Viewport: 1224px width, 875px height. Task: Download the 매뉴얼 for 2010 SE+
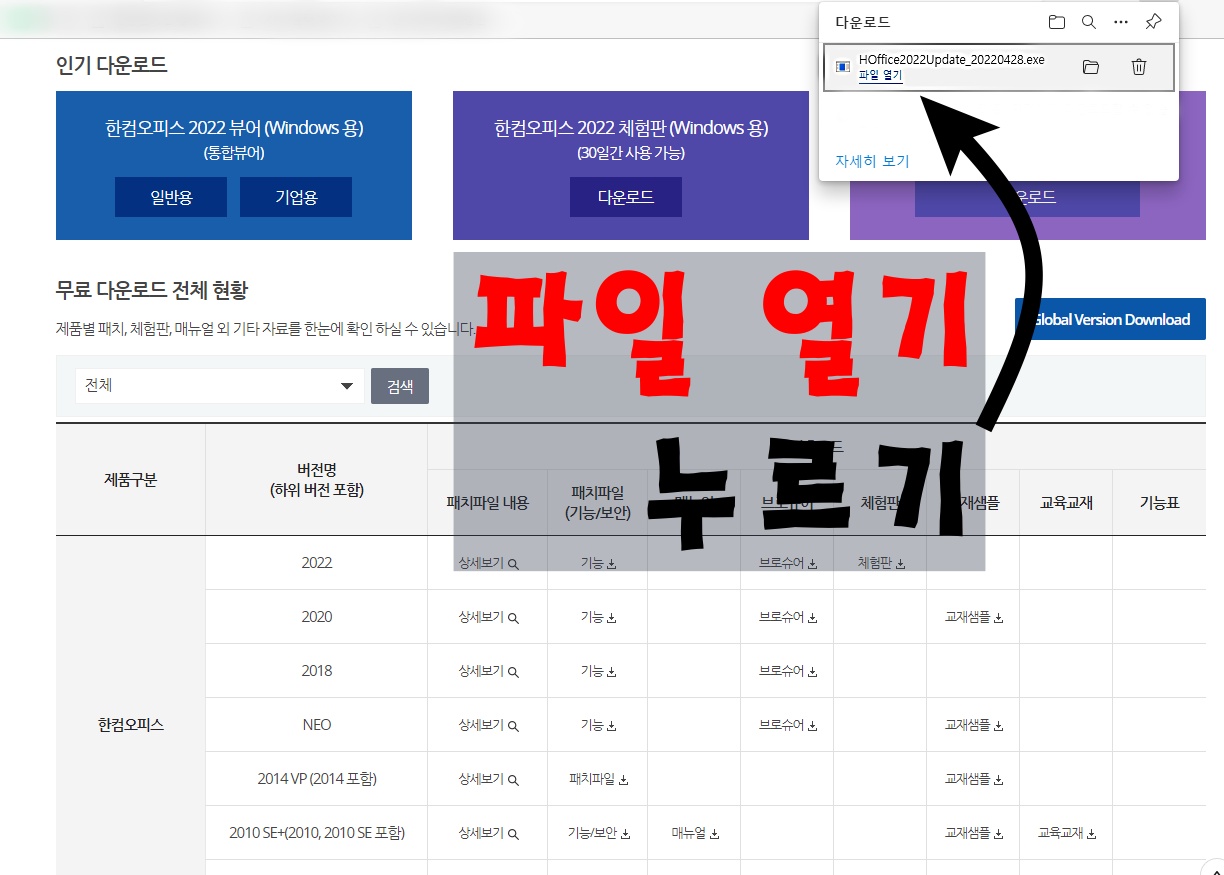click(695, 833)
